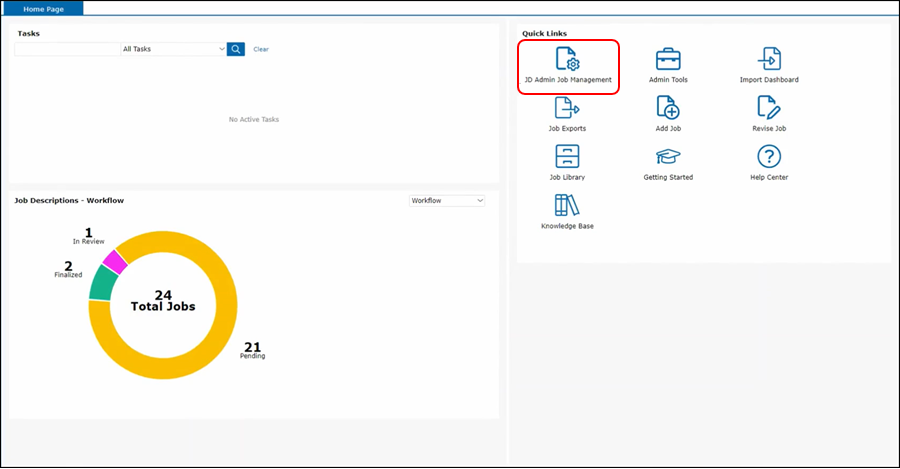The width and height of the screenshot is (900, 469).
Task: Expand the Workflow chart dropdown
Action: click(x=447, y=201)
